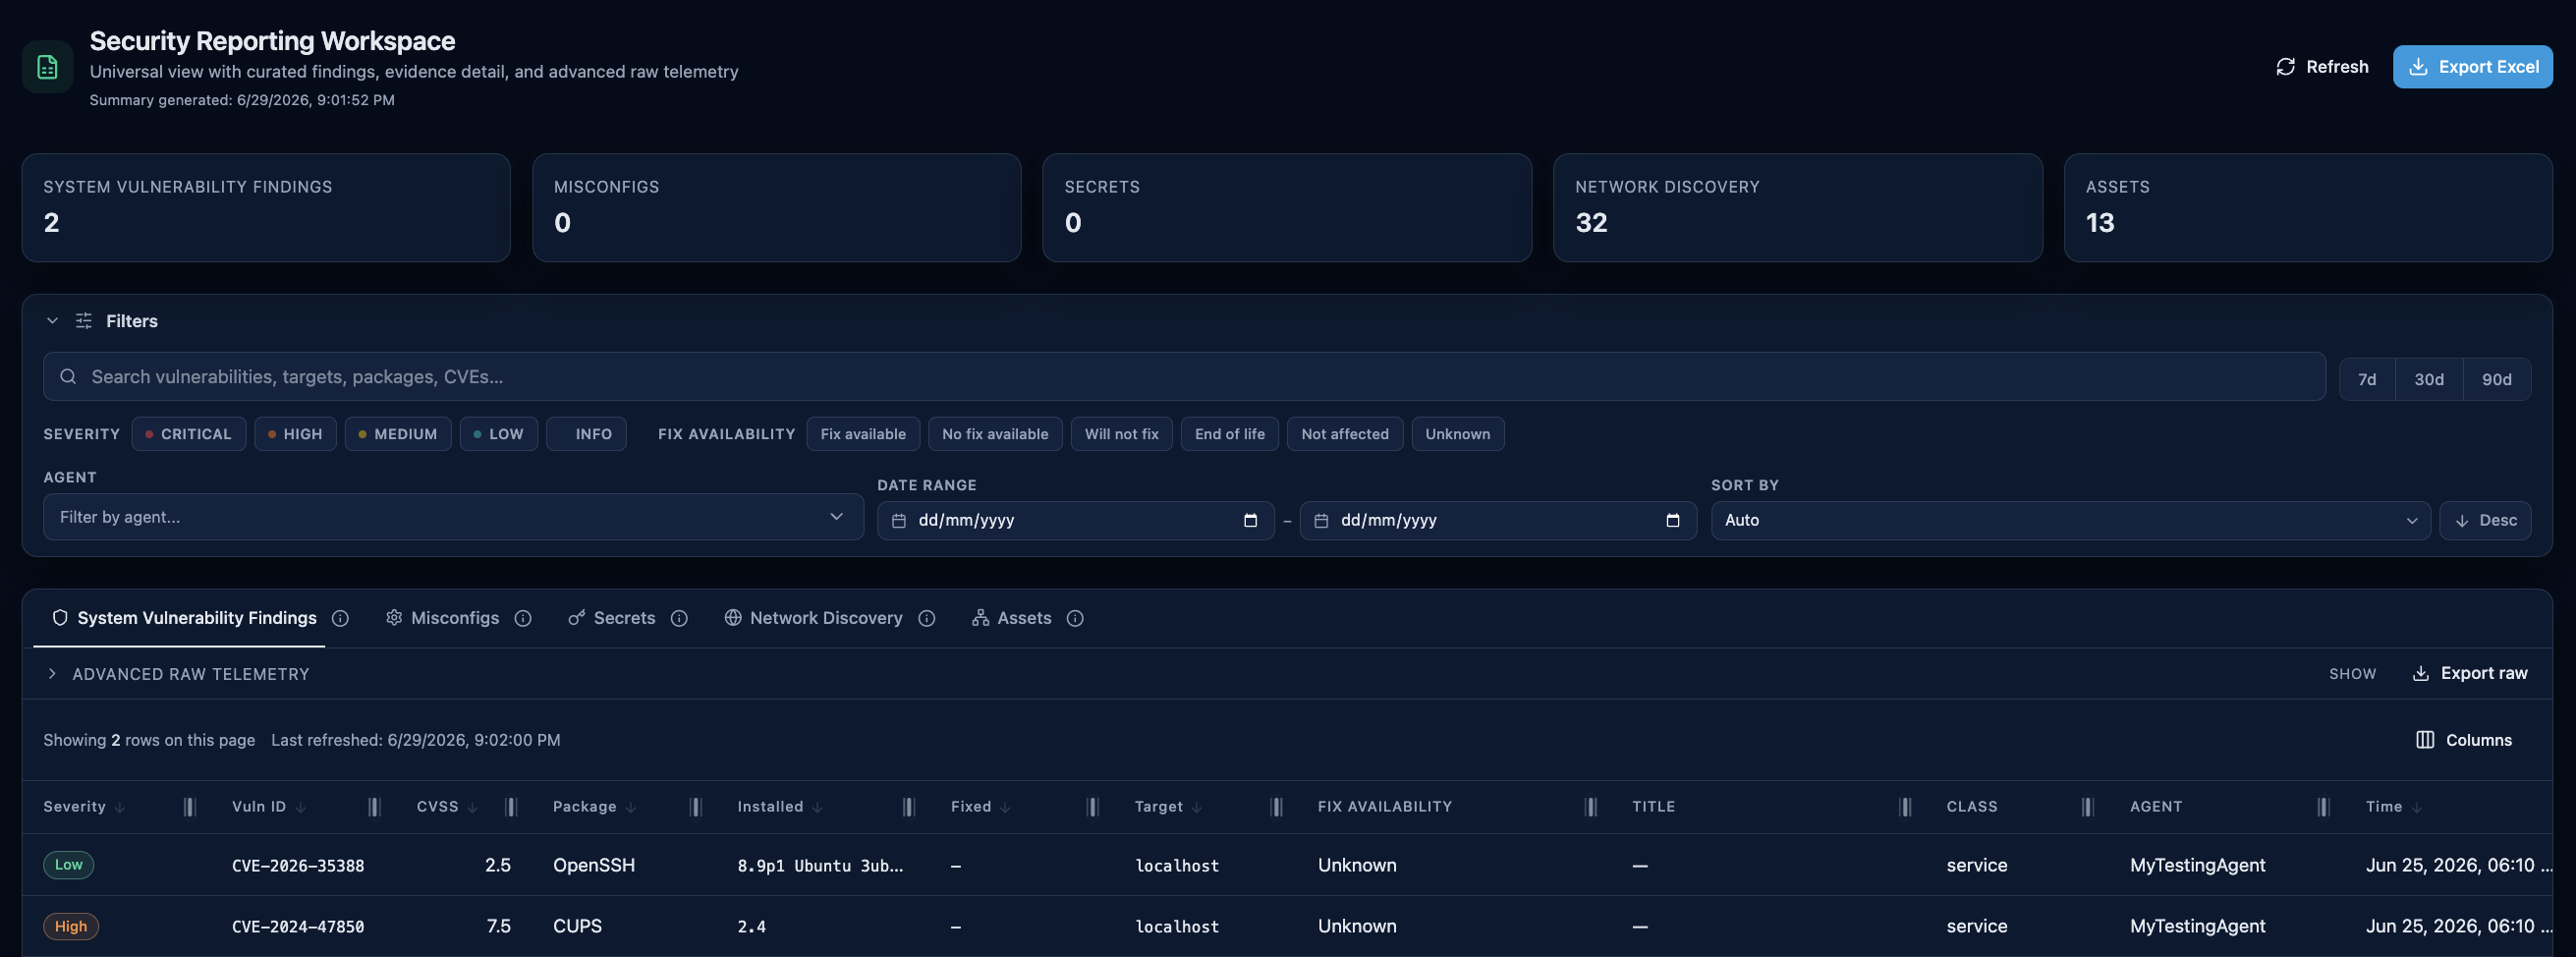
Task: Select the 30d quick range
Action: click(2429, 380)
